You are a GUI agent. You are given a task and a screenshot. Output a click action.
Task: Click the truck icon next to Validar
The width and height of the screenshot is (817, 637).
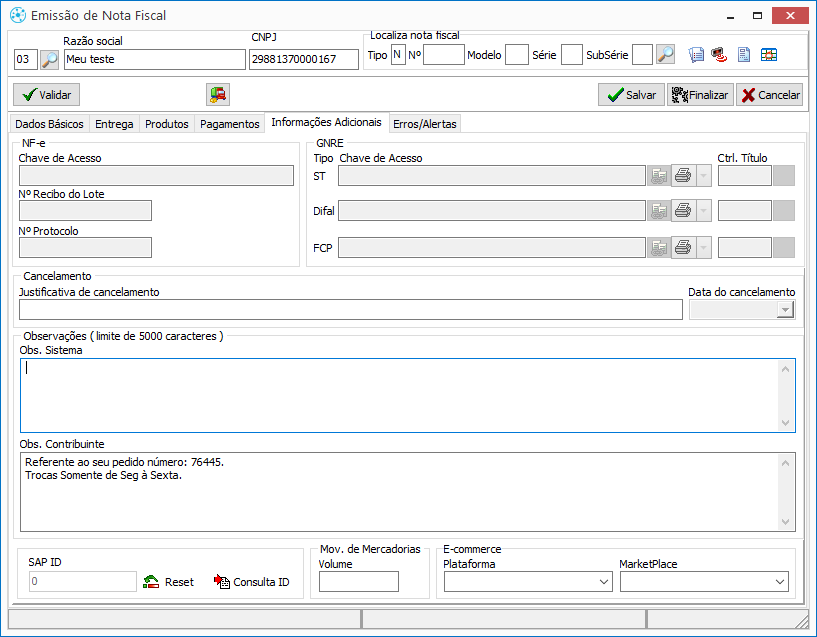pyautogui.click(x=218, y=95)
